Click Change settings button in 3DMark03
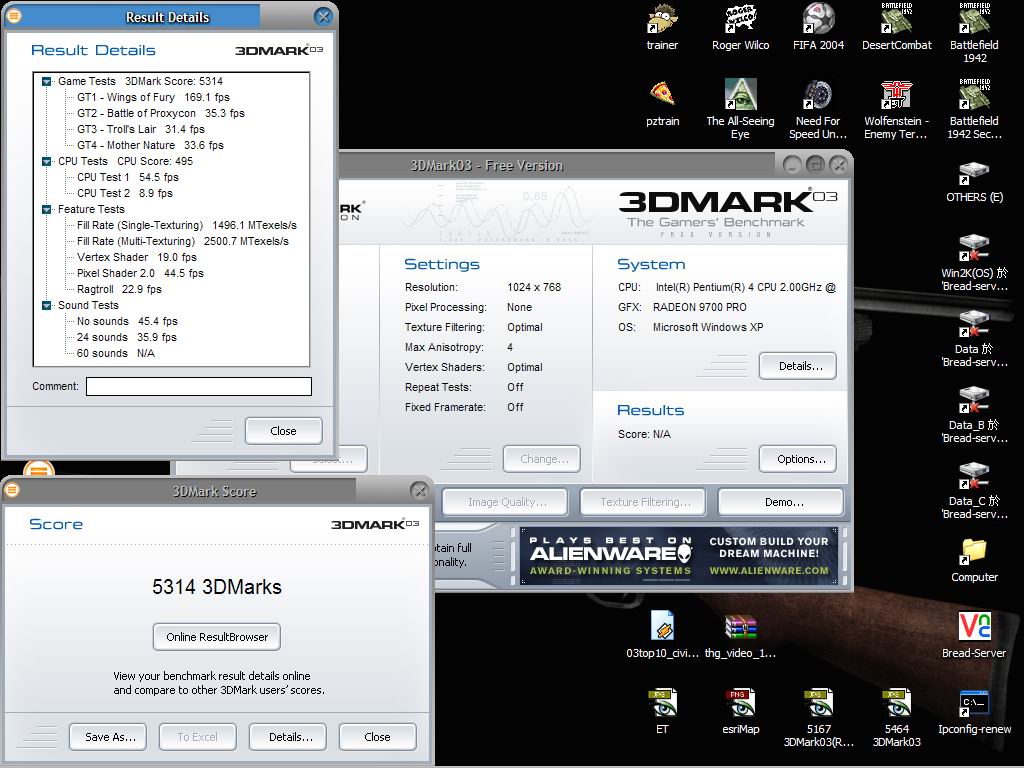Image resolution: width=1024 pixels, height=768 pixels. click(541, 459)
